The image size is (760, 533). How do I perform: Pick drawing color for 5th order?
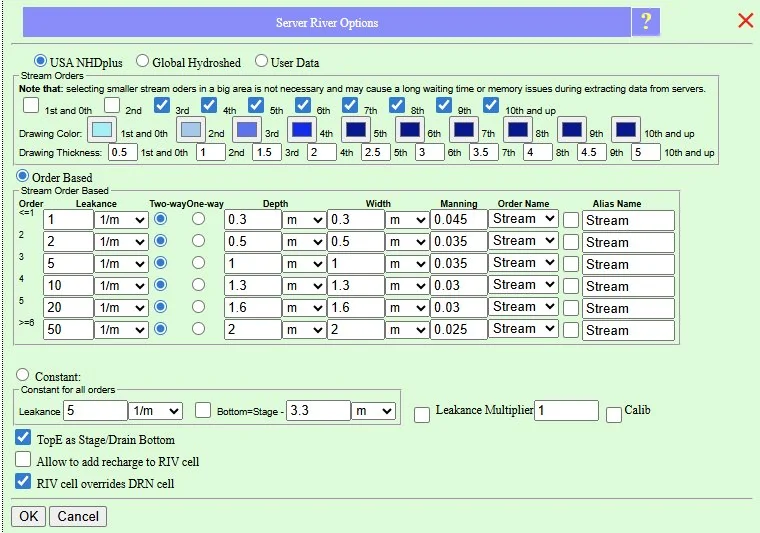[x=356, y=130]
